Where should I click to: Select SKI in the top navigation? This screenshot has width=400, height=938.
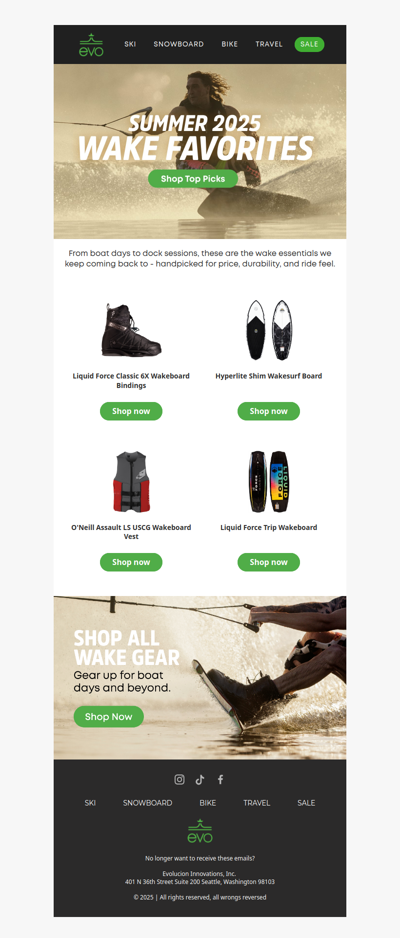(x=130, y=44)
